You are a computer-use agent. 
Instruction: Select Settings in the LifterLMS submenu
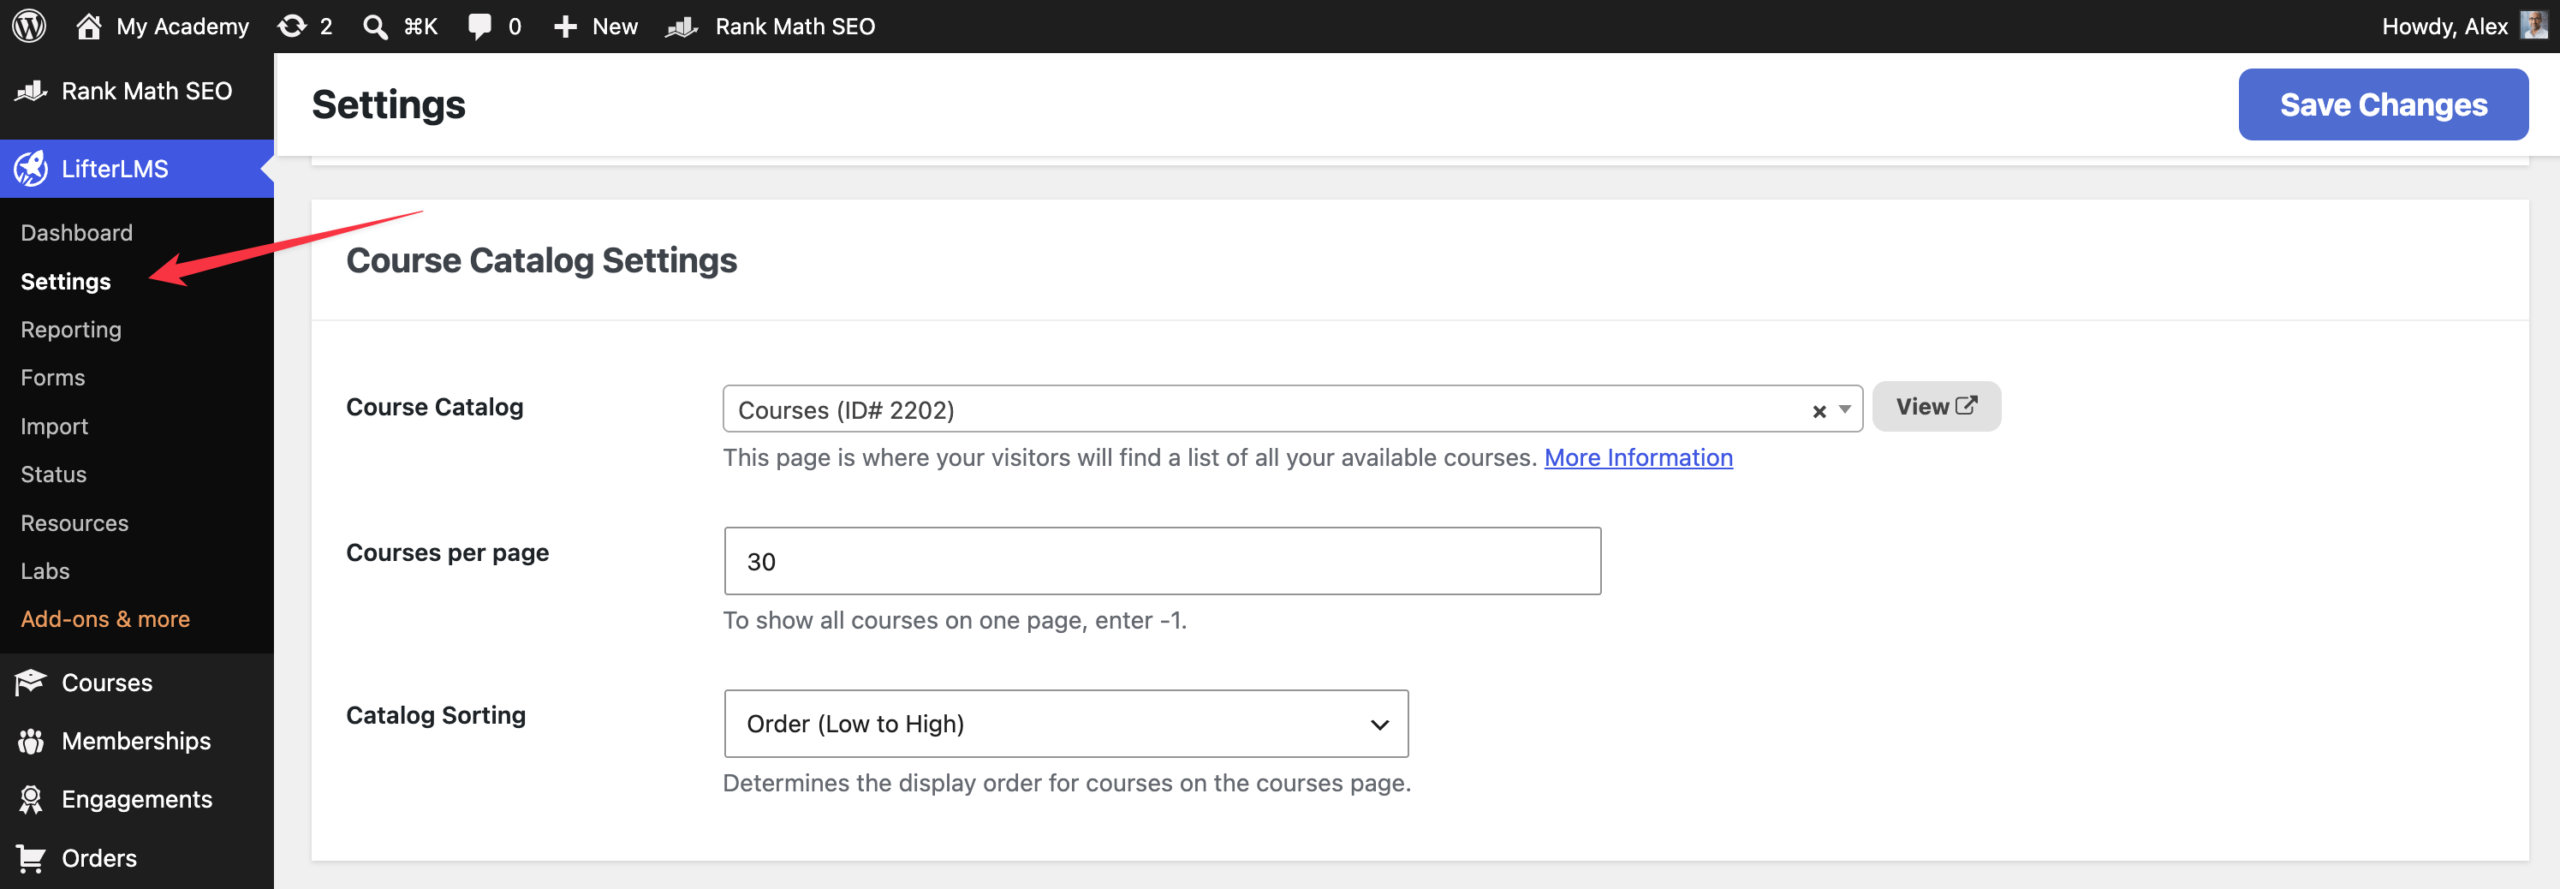[x=66, y=281]
